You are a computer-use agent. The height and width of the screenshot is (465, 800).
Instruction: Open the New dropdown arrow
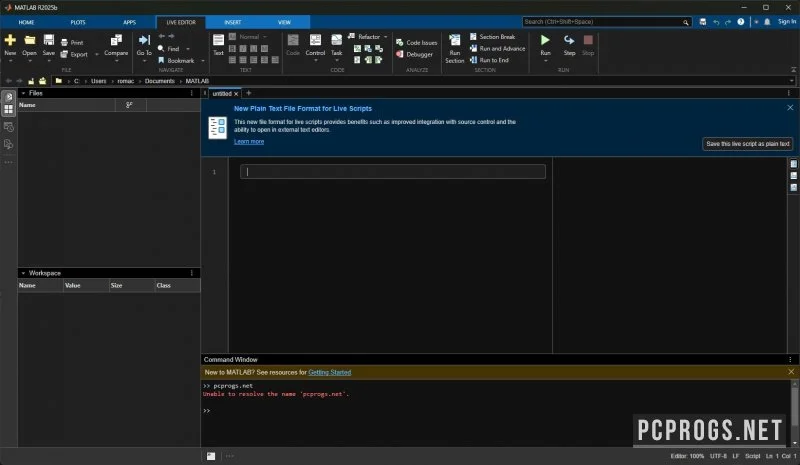10,61
